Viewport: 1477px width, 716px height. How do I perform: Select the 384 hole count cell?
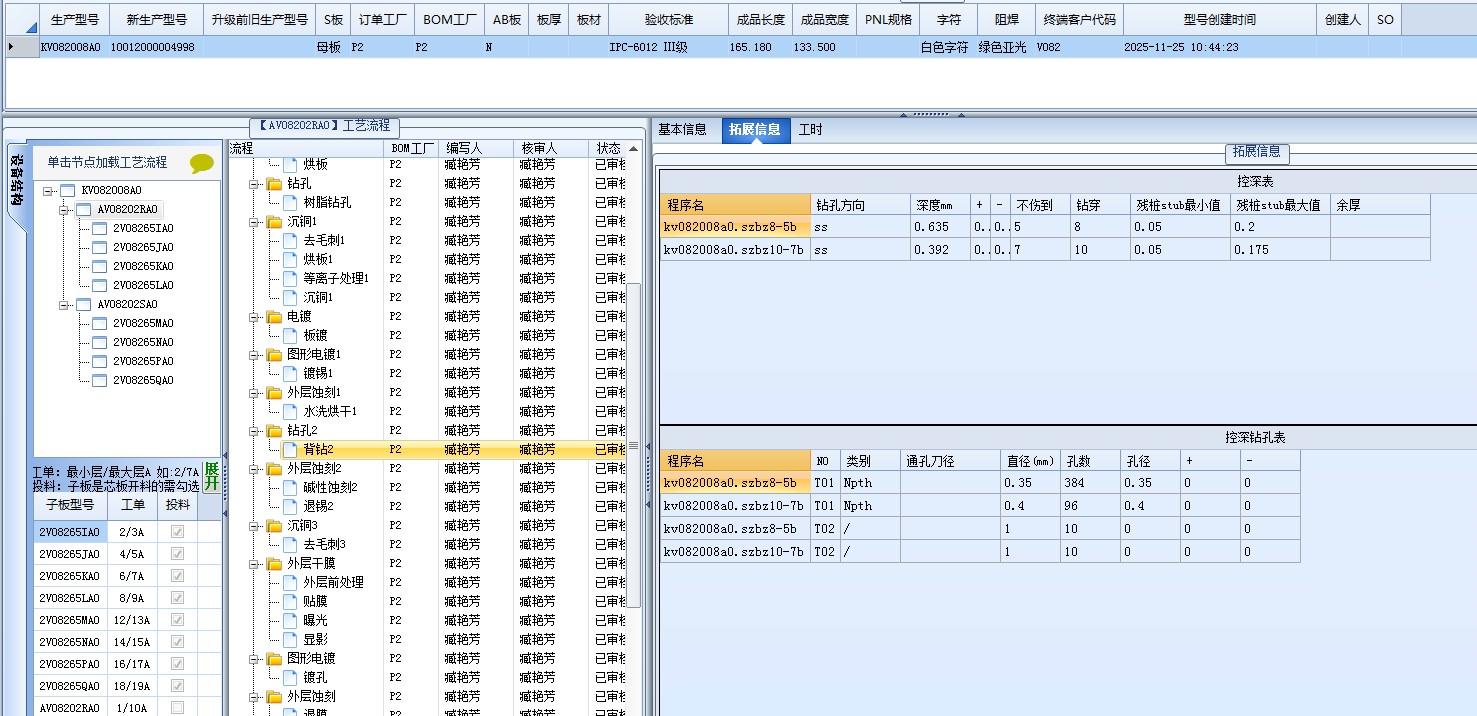click(x=1090, y=483)
